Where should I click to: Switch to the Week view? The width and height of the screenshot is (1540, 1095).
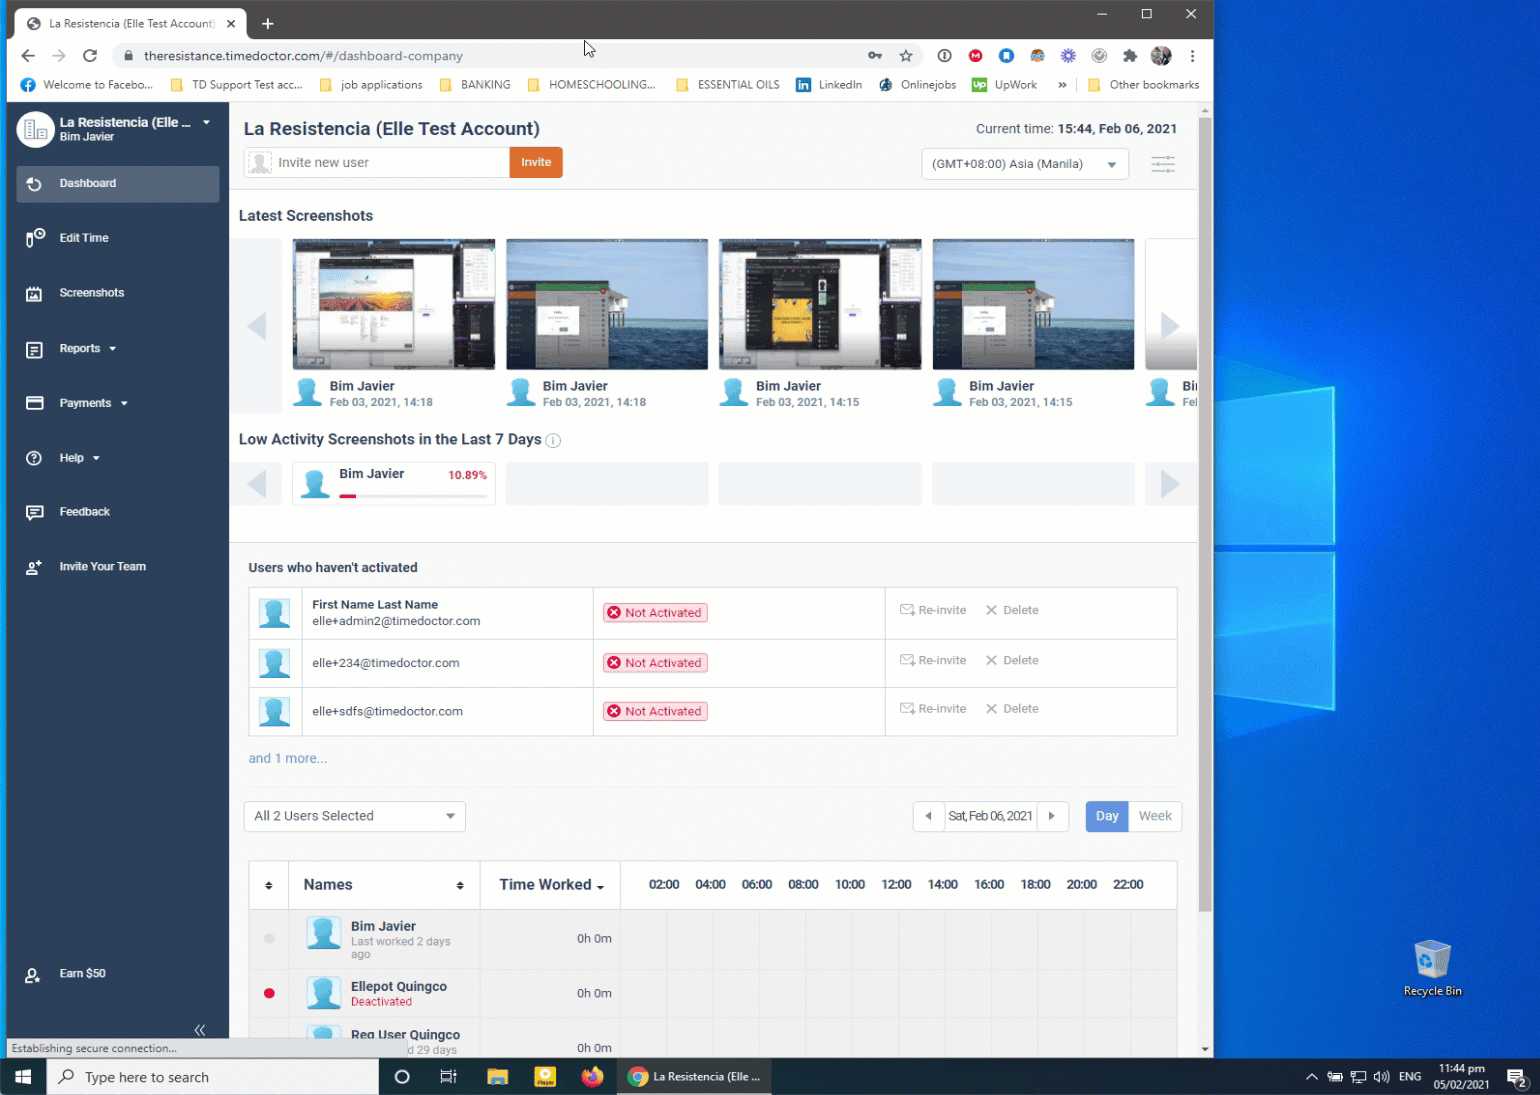(x=1154, y=816)
